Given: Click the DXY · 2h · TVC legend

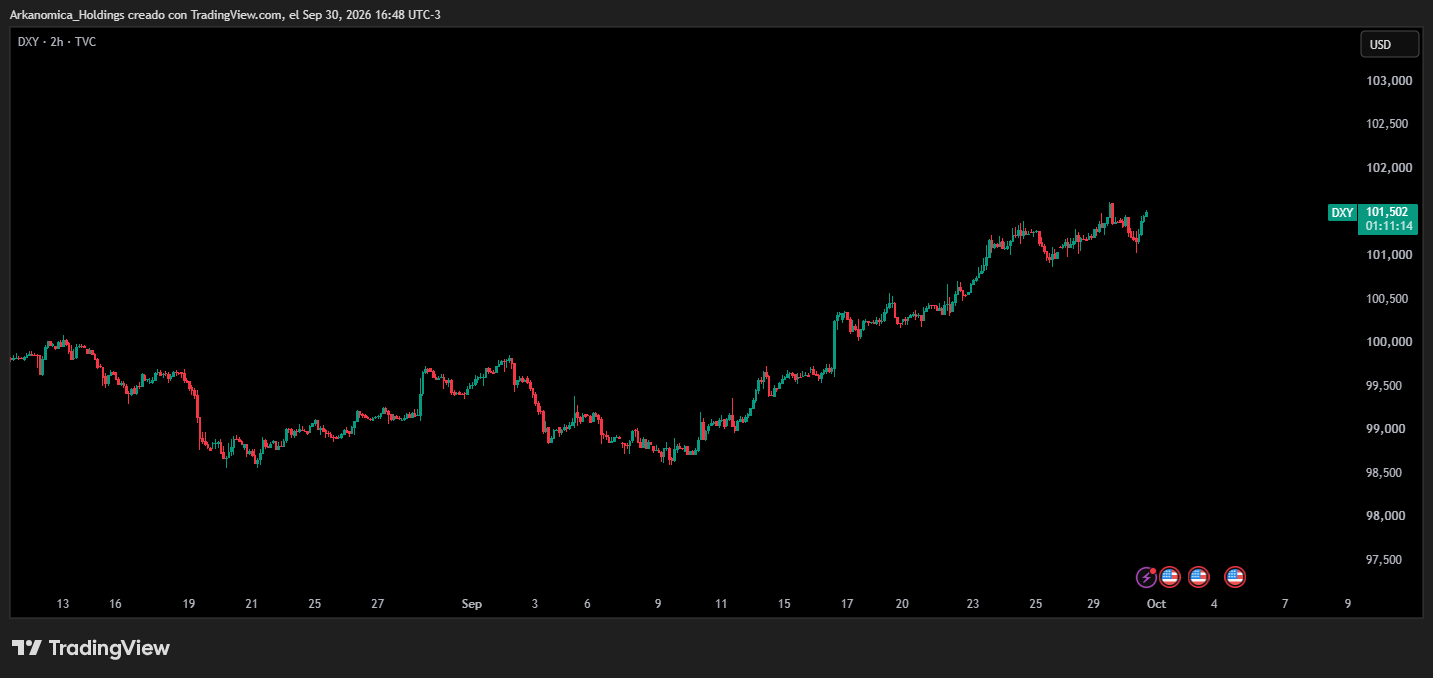Looking at the screenshot, I should tap(57, 42).
